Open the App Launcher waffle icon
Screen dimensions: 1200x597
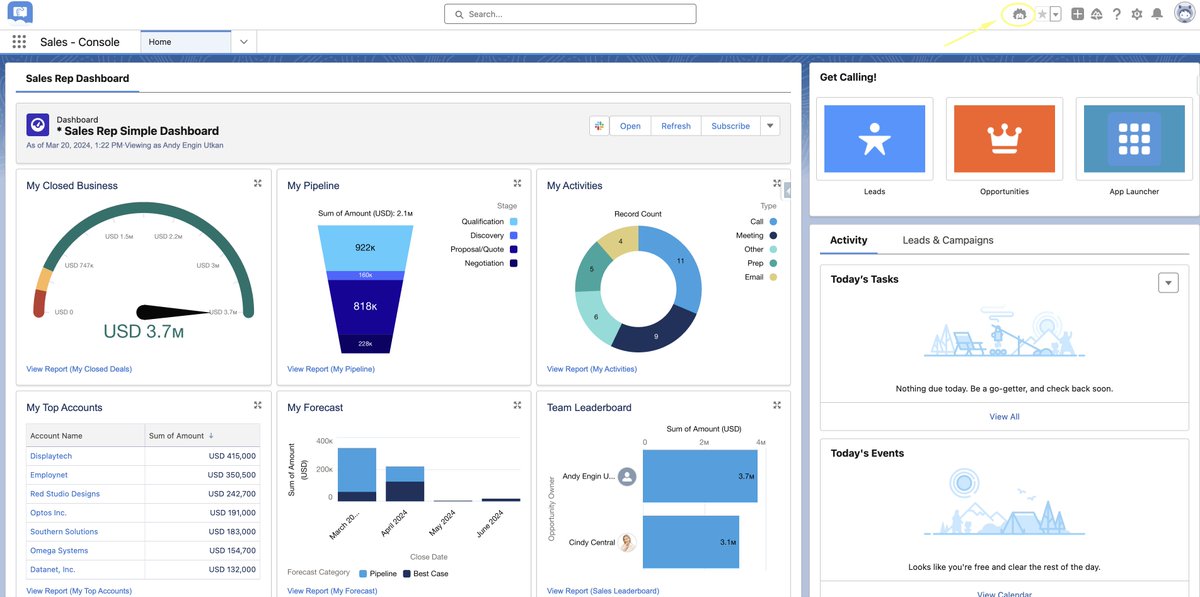click(x=17, y=41)
